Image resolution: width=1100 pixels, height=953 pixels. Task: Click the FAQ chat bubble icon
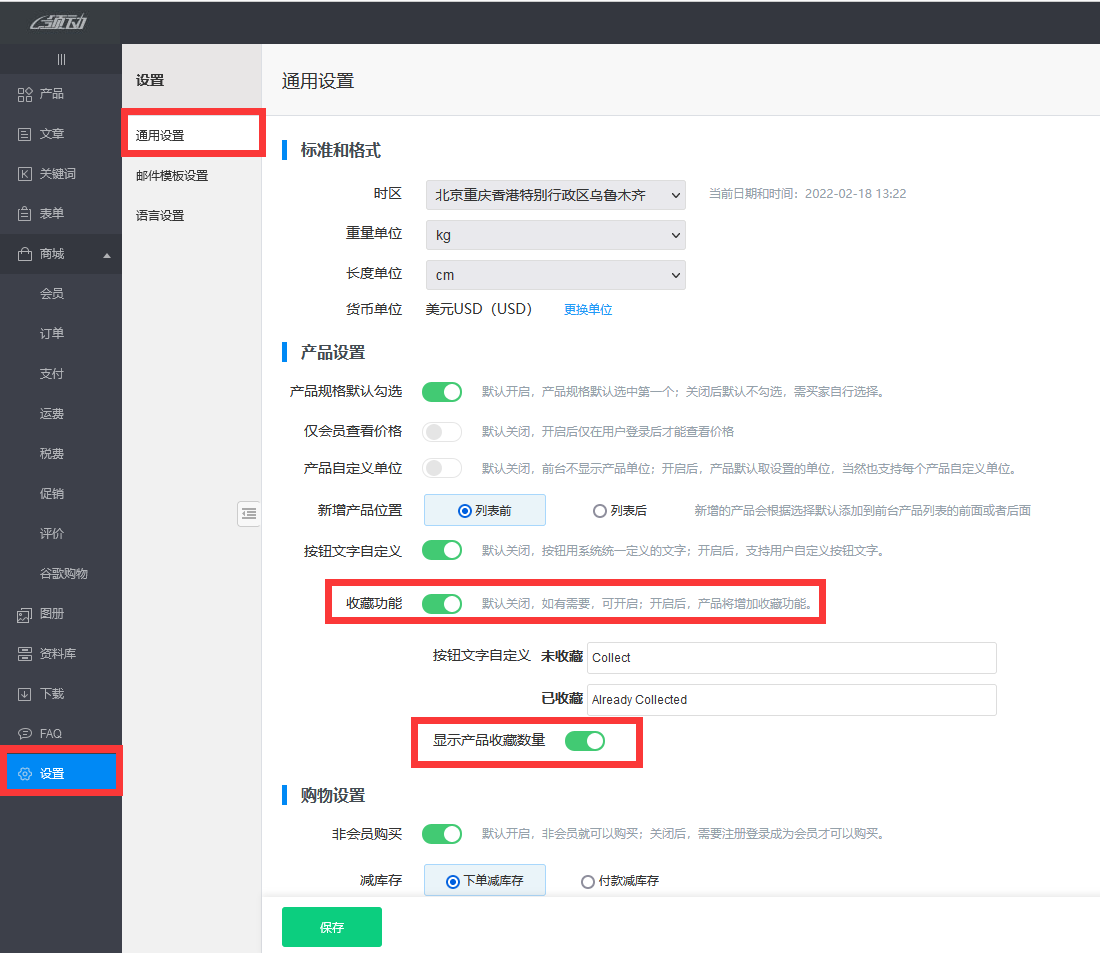[26, 734]
